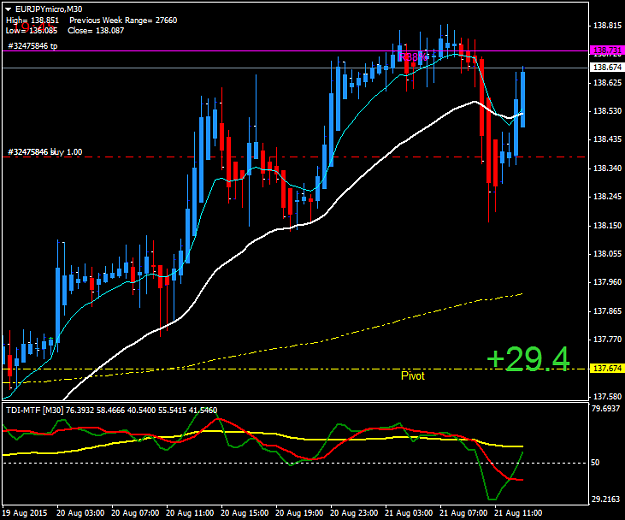This screenshot has height=520, width=625.
Task: Click the 21 Aug 11:00 time label
Action: pos(518,513)
